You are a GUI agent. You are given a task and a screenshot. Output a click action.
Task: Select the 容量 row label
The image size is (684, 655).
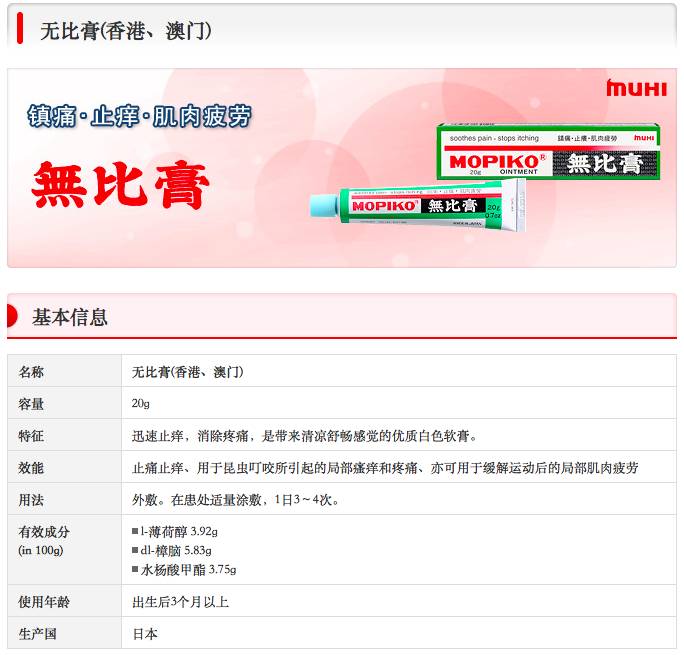coord(31,404)
